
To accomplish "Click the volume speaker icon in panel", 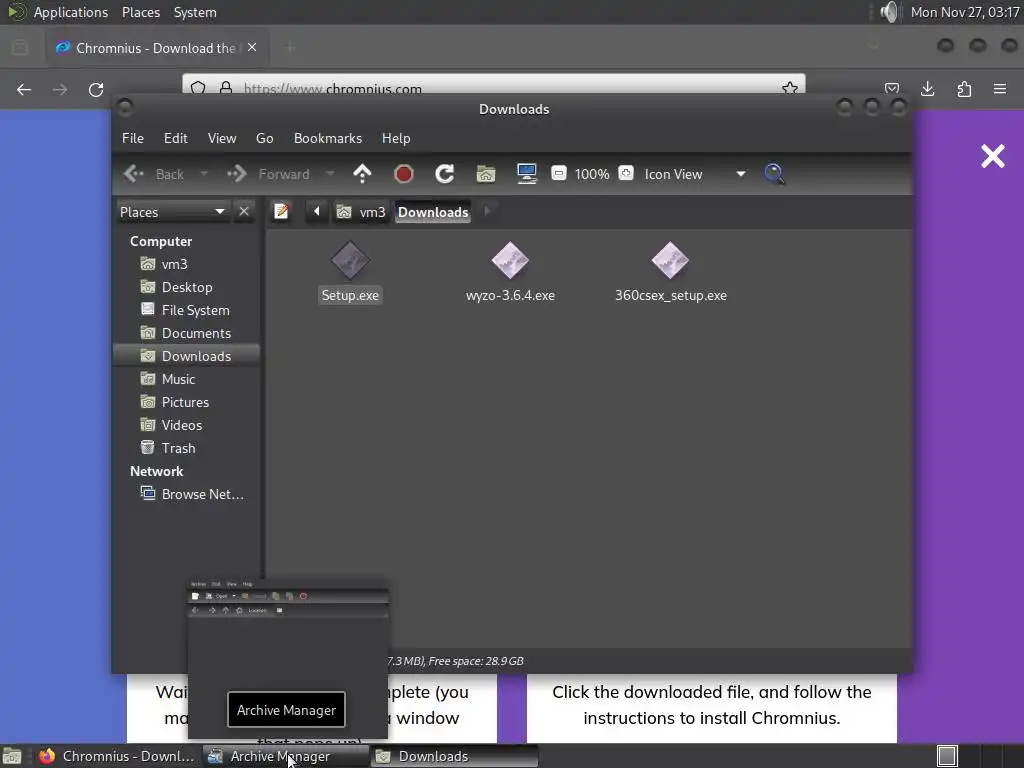I will tap(889, 12).
